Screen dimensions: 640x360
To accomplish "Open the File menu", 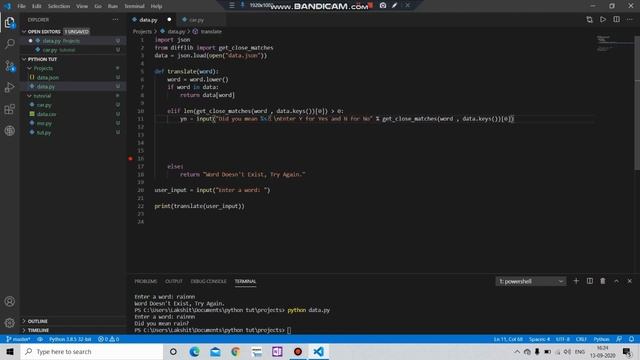I will point(21,6).
